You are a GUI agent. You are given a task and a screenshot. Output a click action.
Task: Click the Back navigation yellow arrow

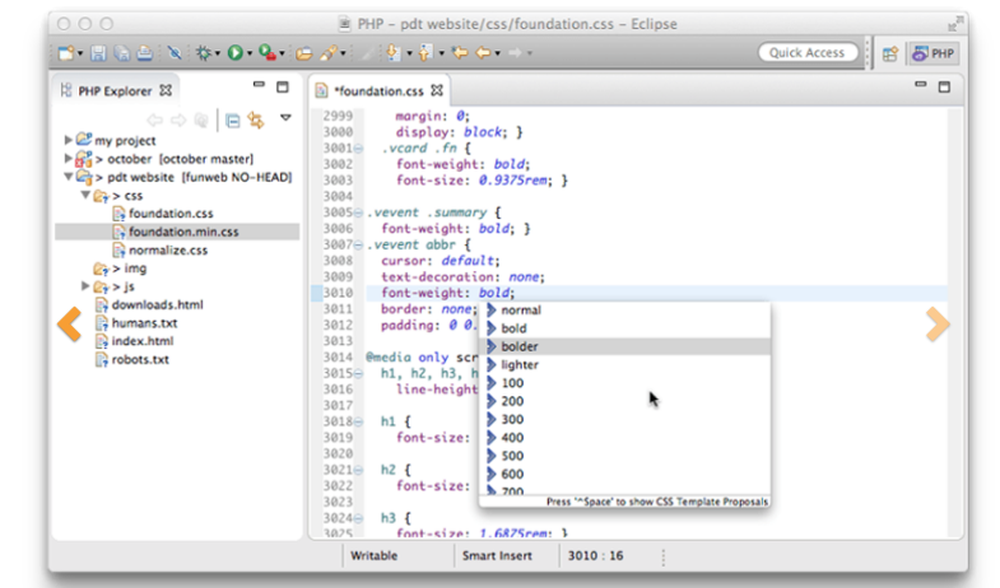(483, 53)
